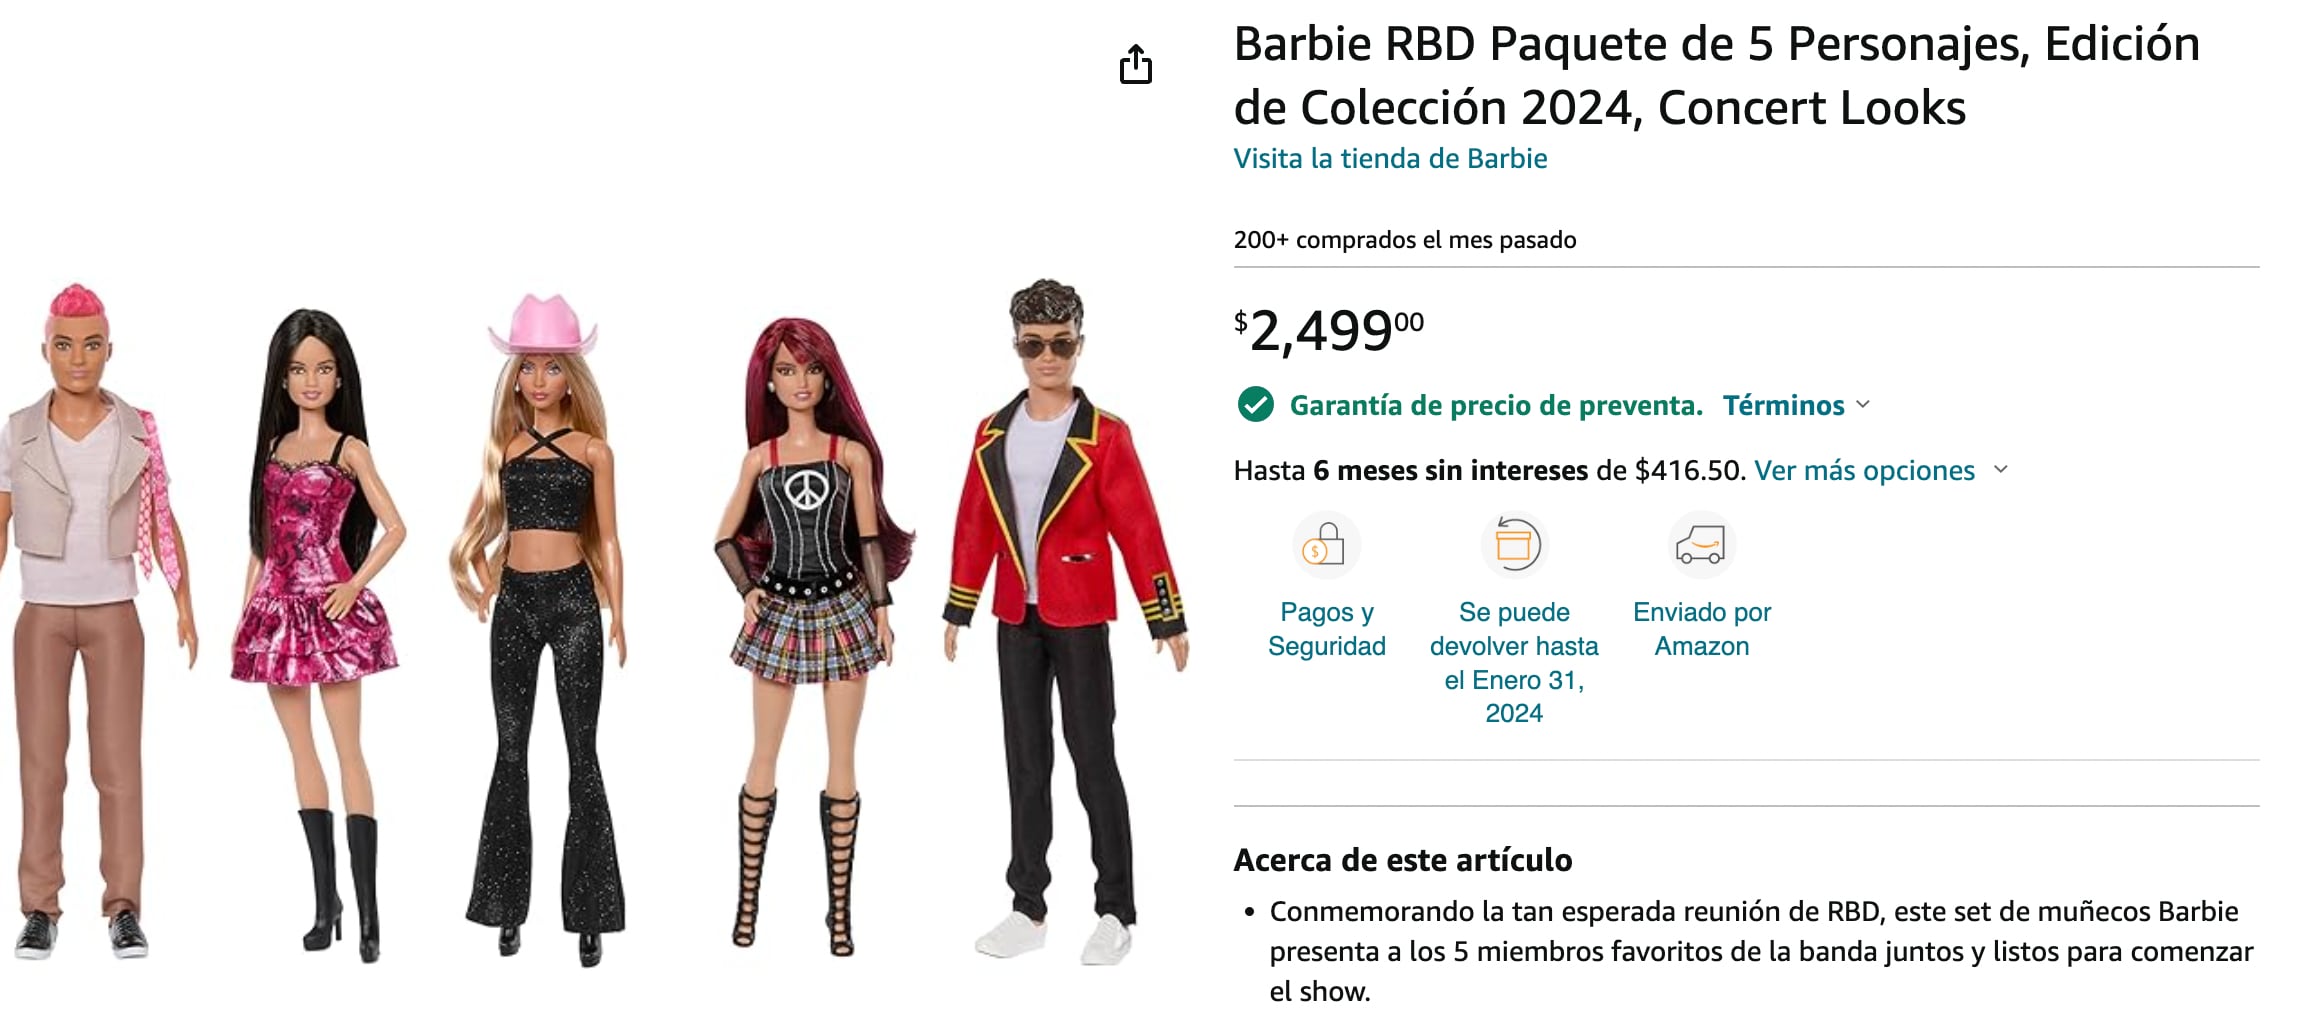Click the return-until-Enero-31 text link

1514,662
